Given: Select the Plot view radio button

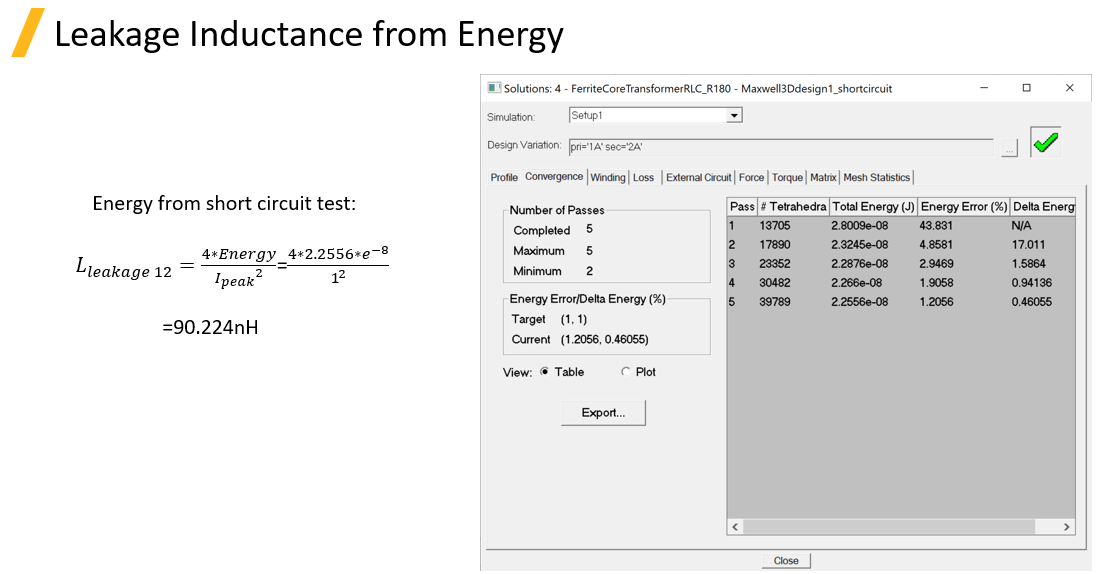Looking at the screenshot, I should tap(626, 372).
